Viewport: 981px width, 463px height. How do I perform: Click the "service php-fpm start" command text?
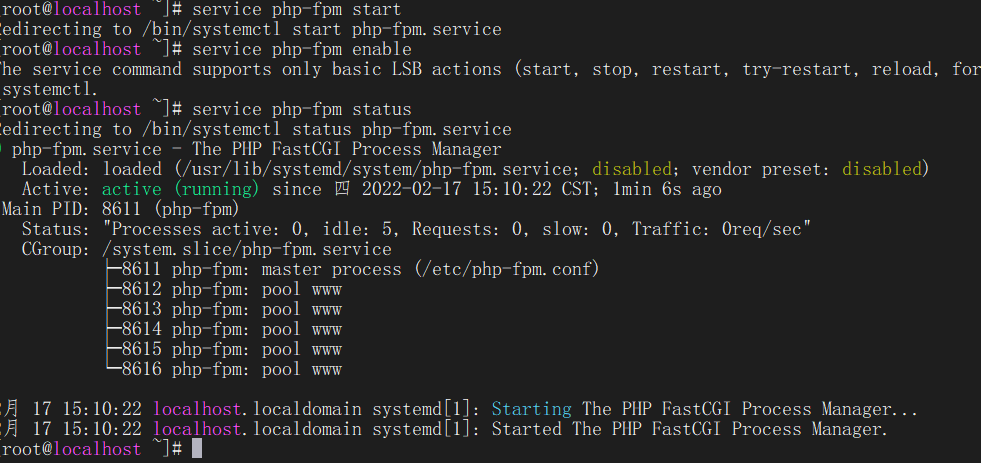[296, 8]
